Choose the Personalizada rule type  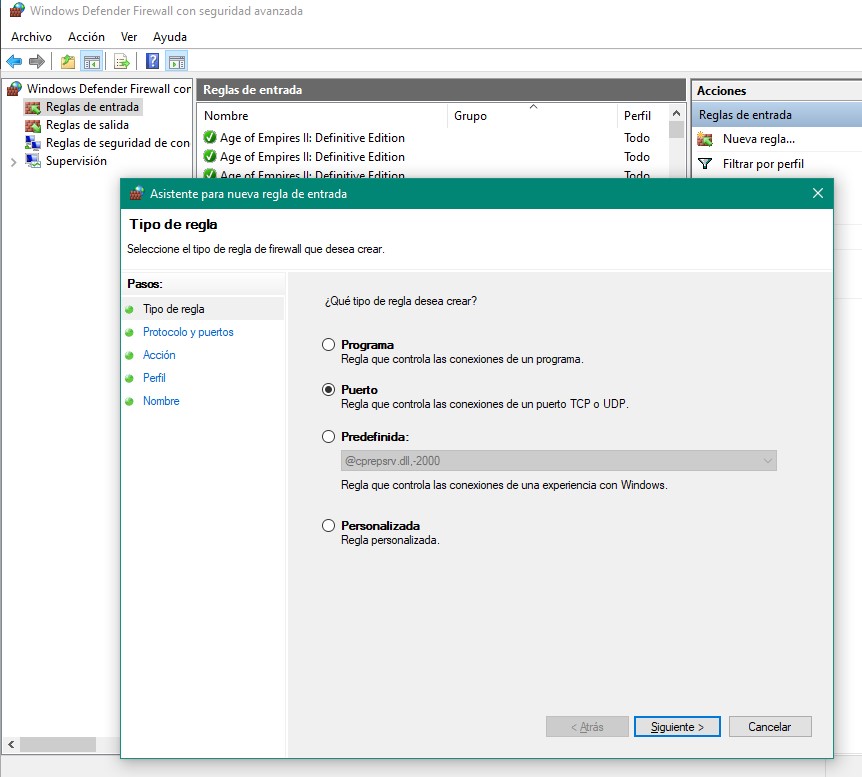pos(329,526)
